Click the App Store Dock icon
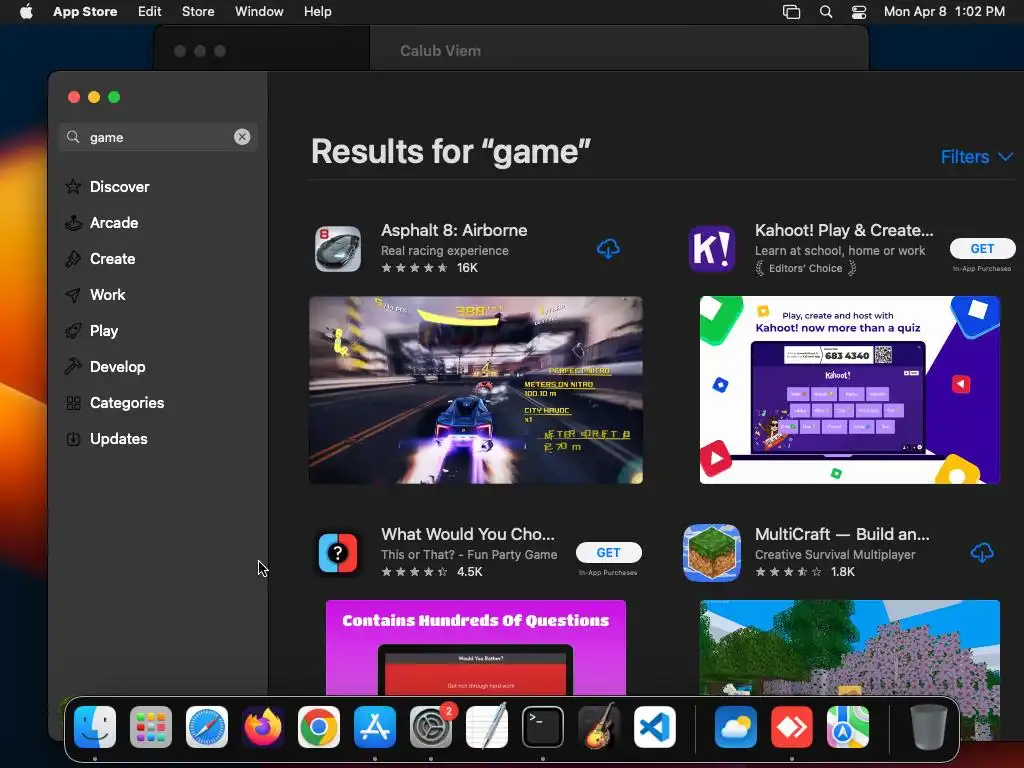 pyautogui.click(x=375, y=727)
